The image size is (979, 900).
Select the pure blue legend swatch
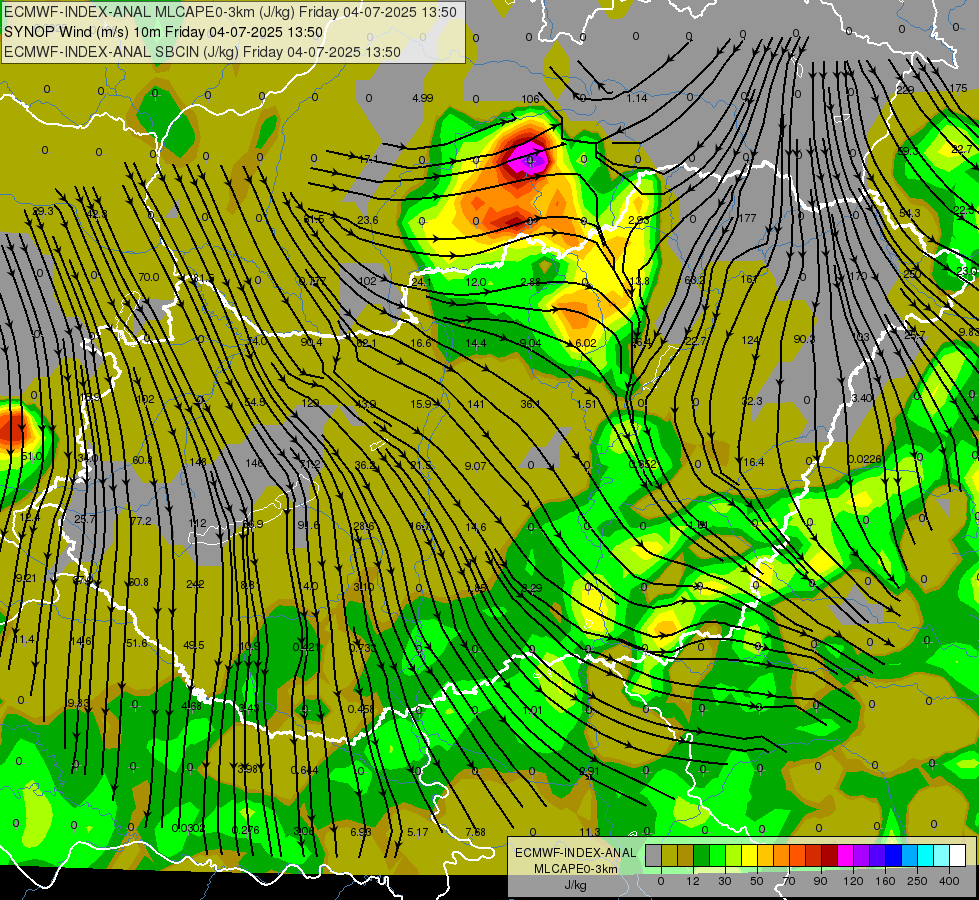[893, 855]
